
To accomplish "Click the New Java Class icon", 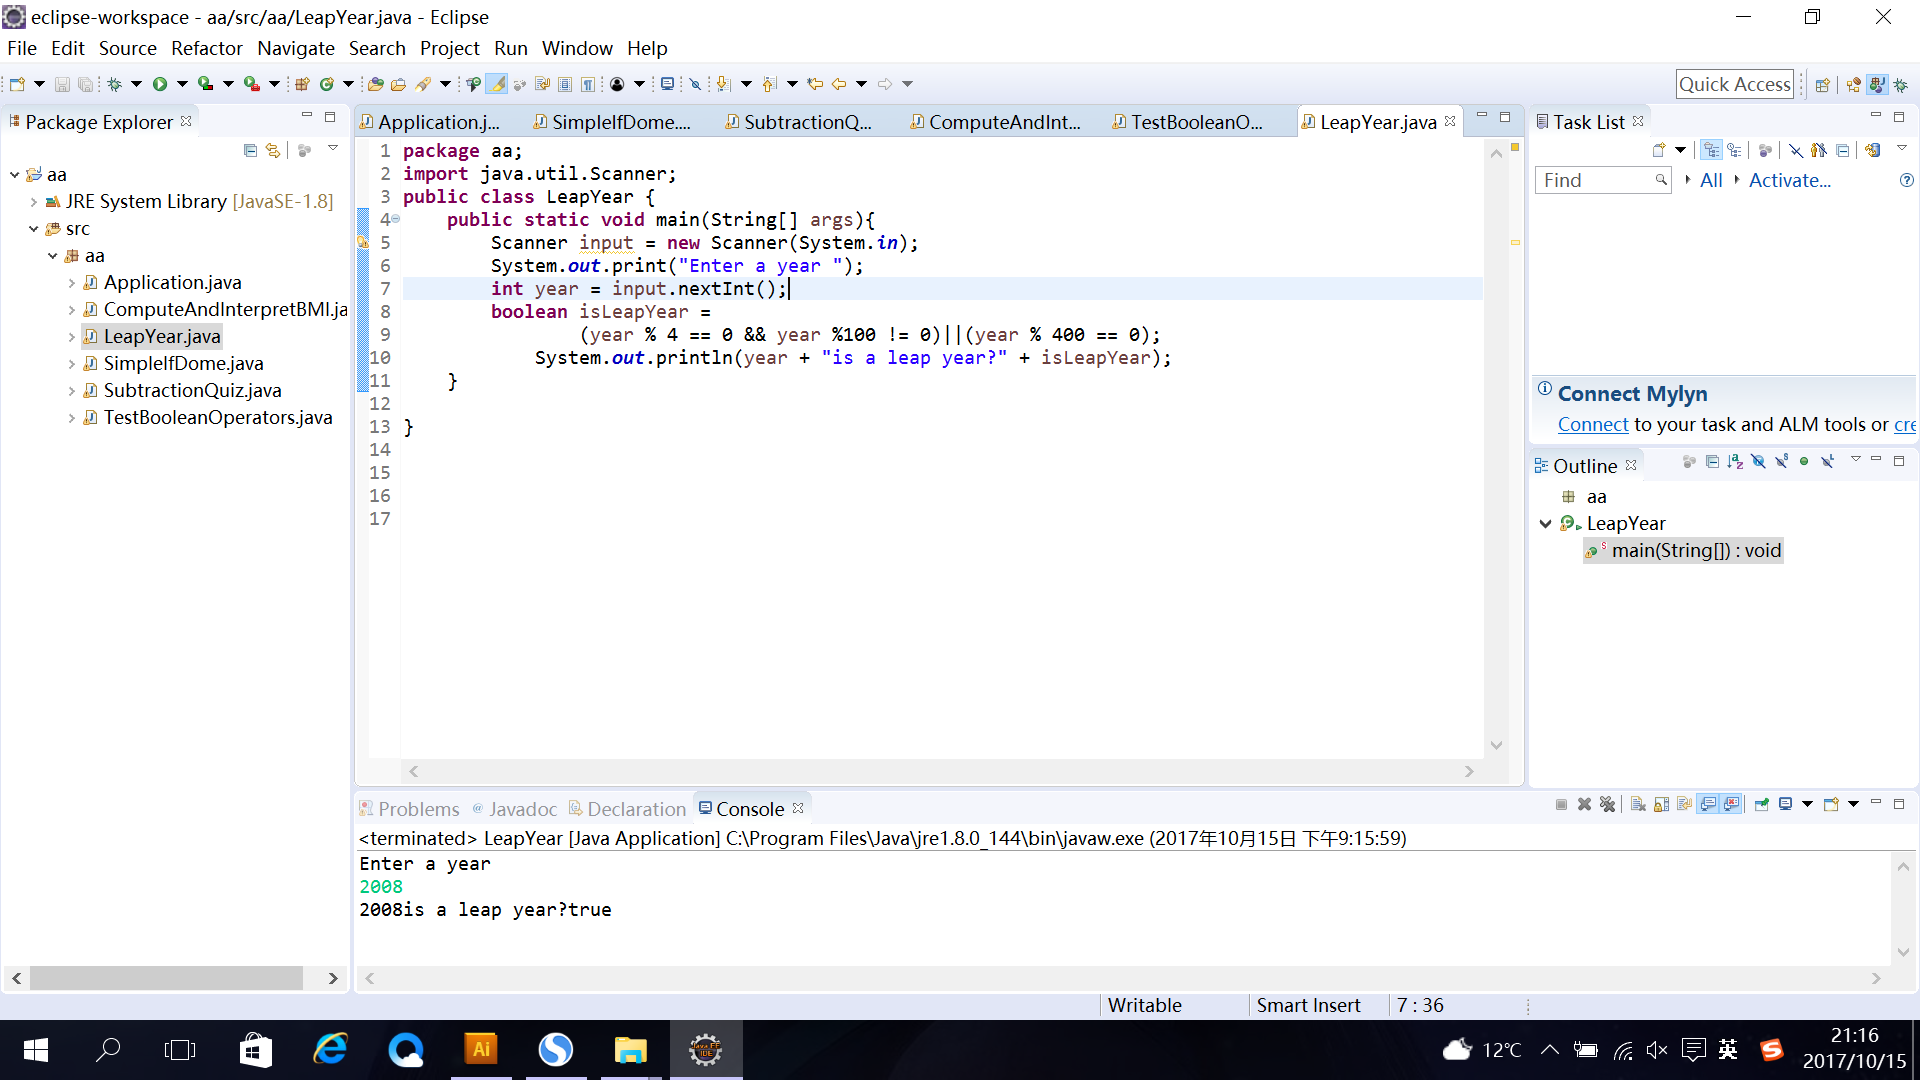I will tap(326, 84).
